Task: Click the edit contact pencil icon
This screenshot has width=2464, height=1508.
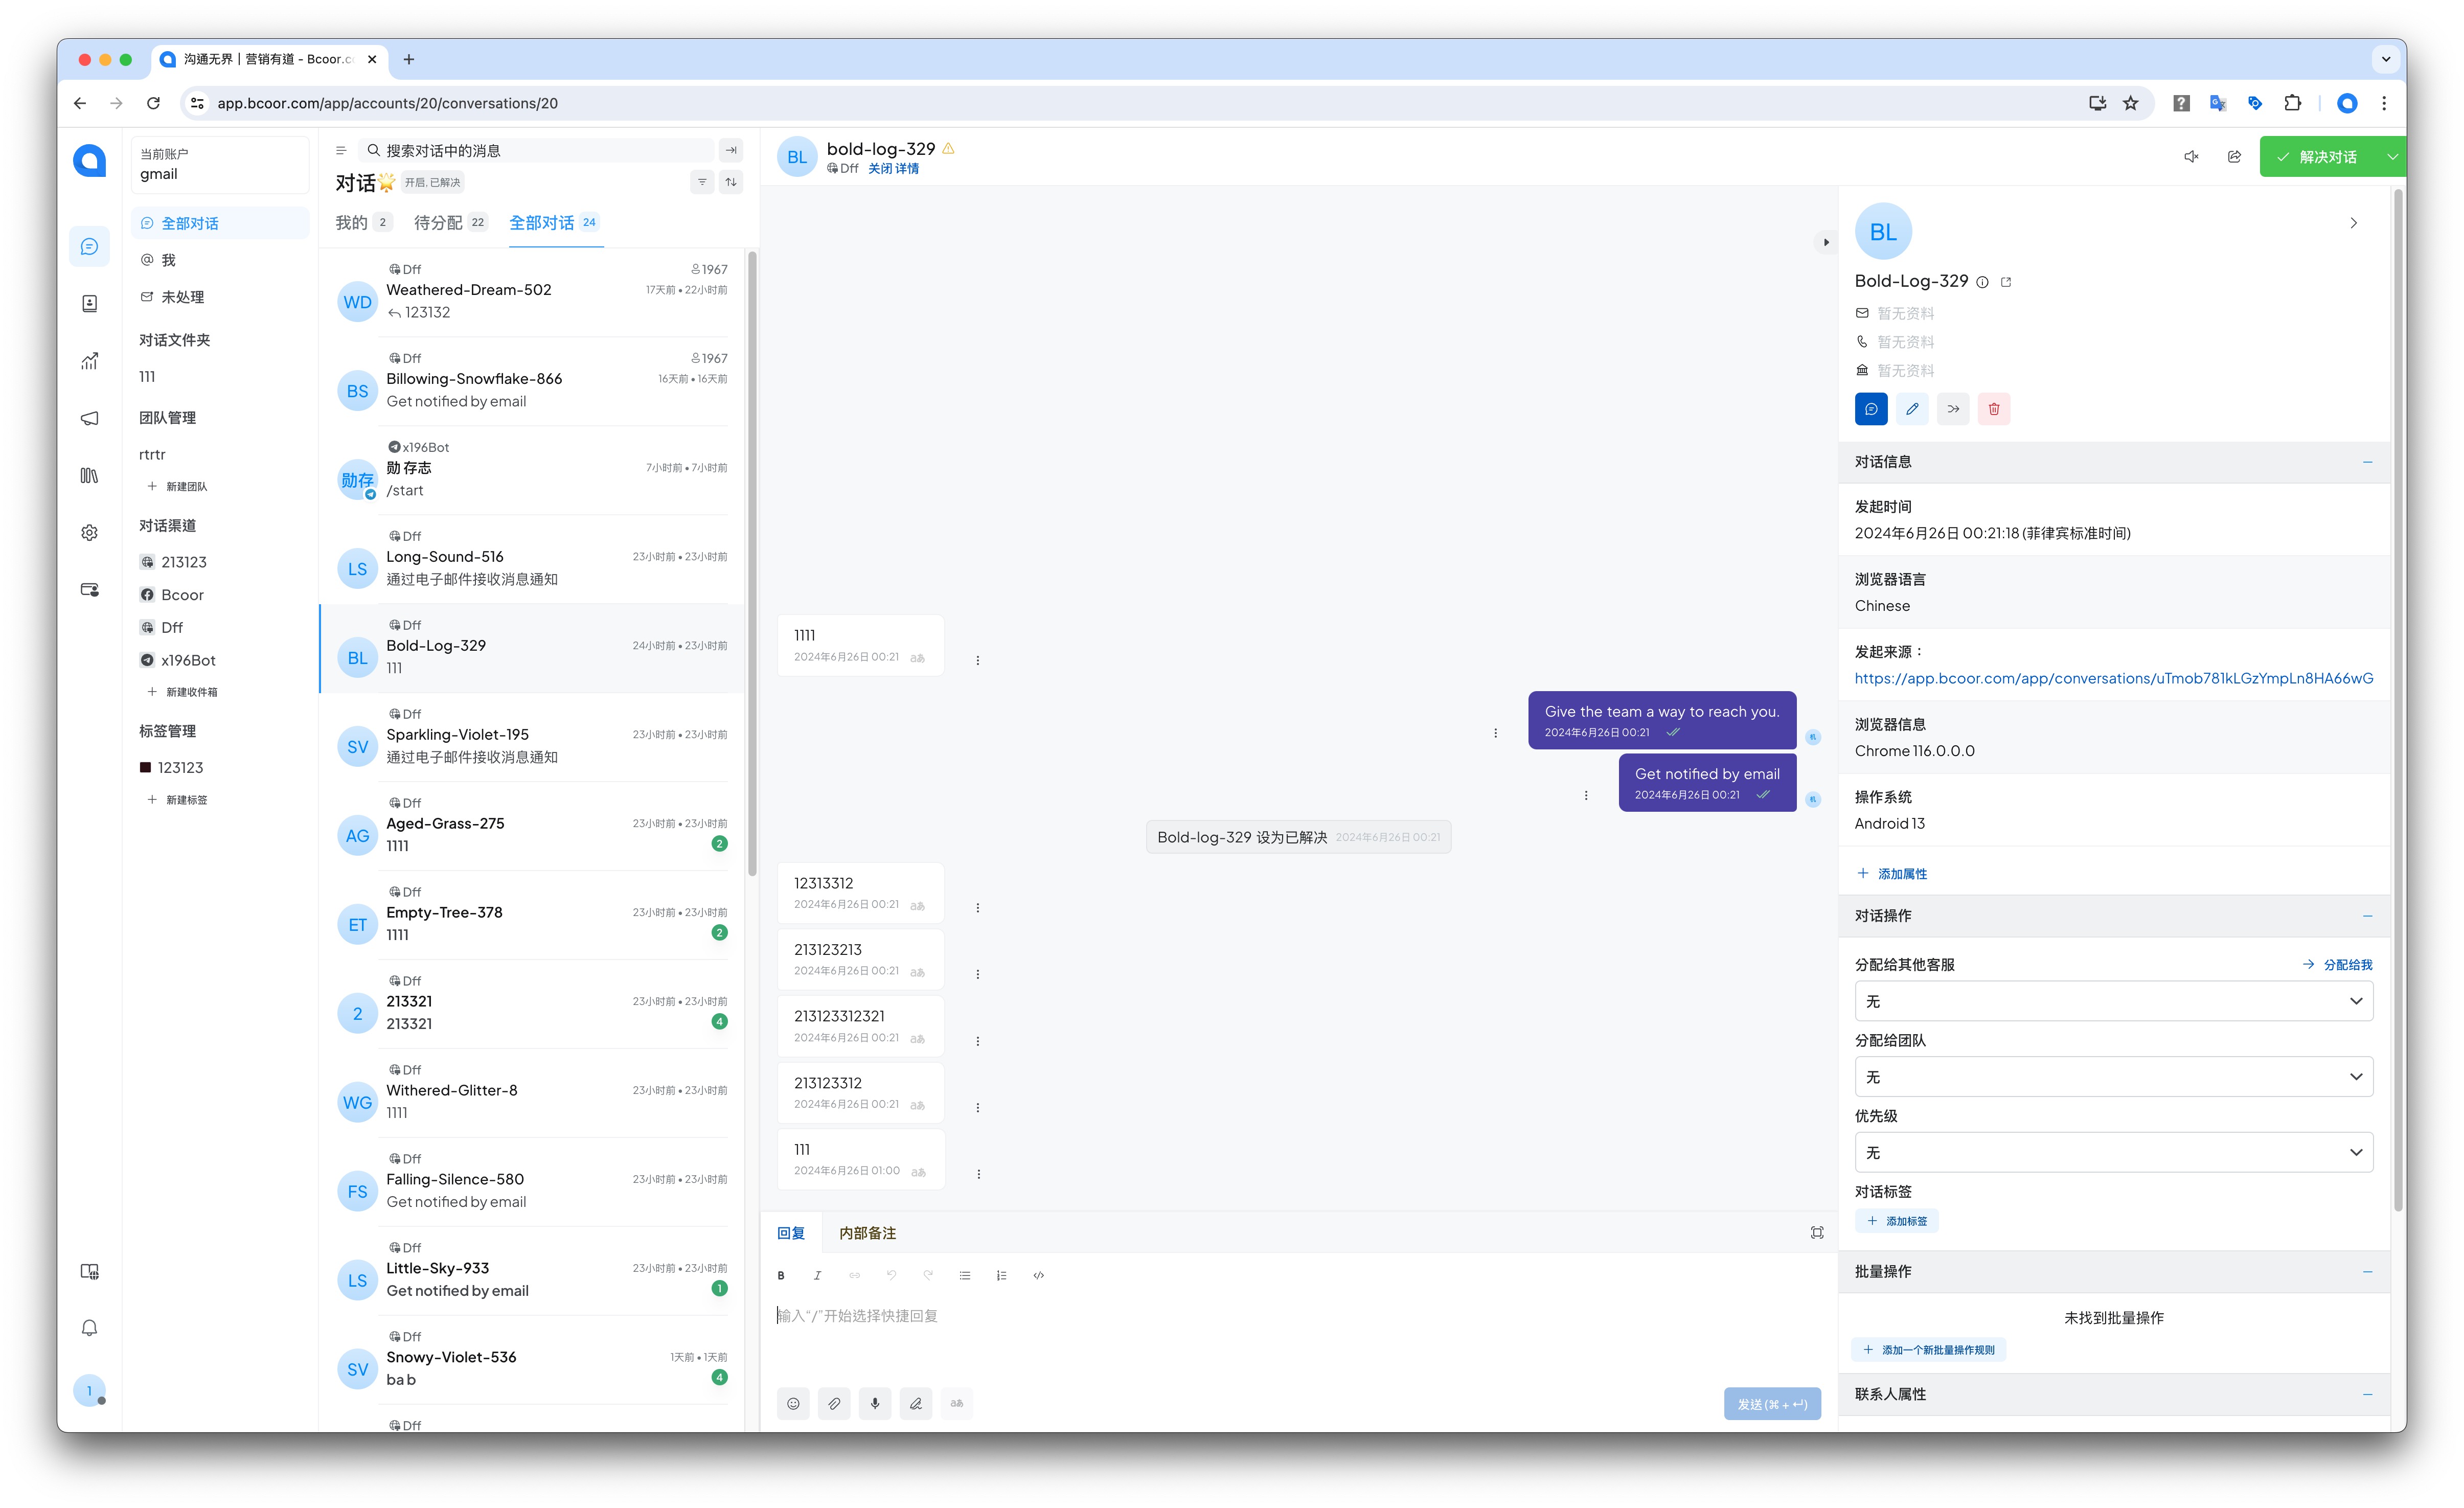Action: click(1912, 409)
